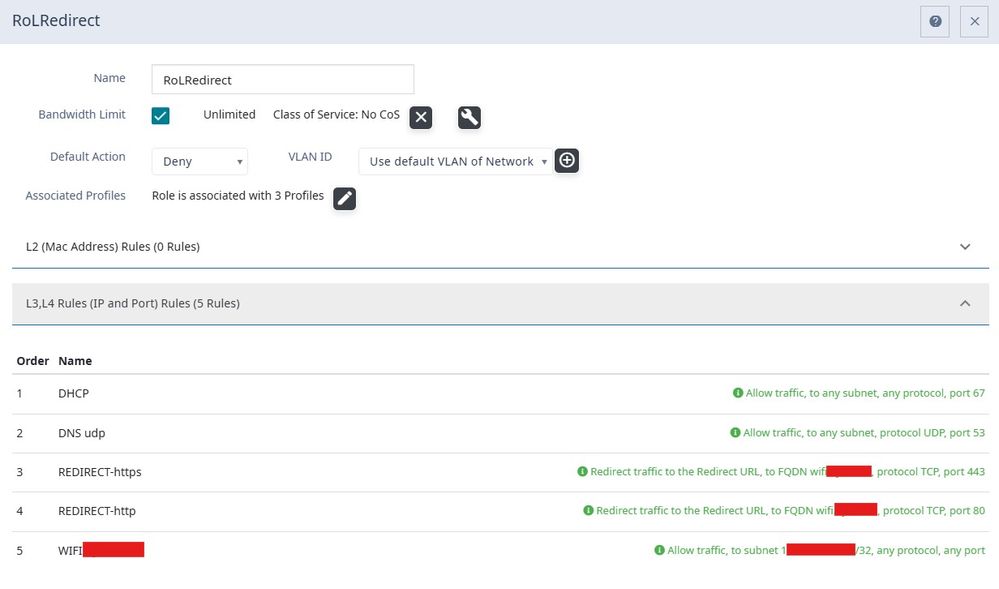This screenshot has width=999, height=589.
Task: Edit associated profiles with pencil icon
Action: pyautogui.click(x=344, y=197)
